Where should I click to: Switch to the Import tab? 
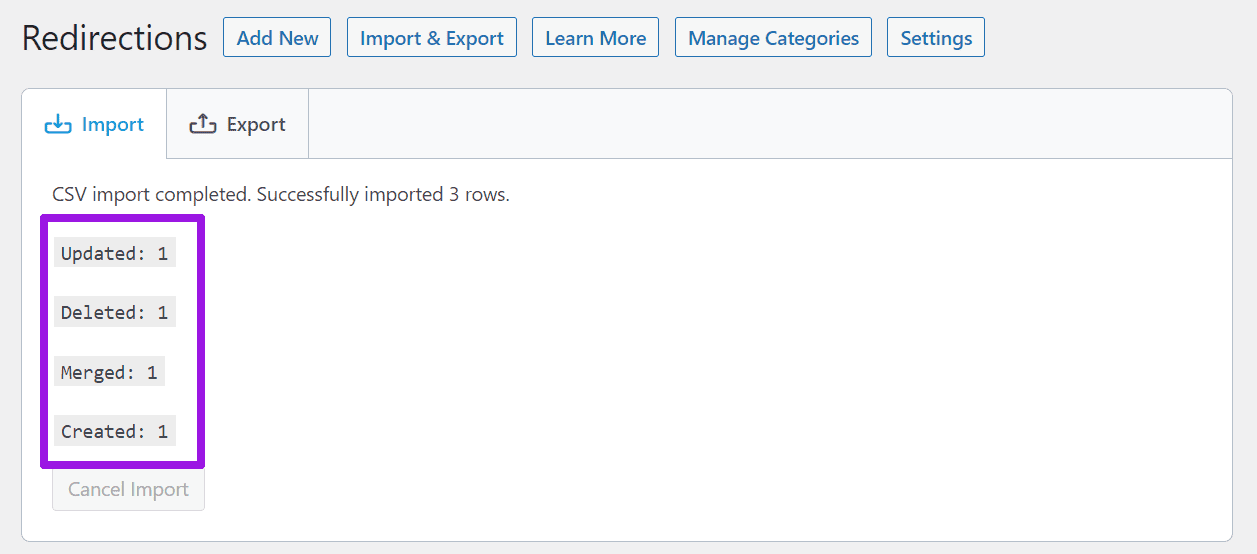point(94,124)
